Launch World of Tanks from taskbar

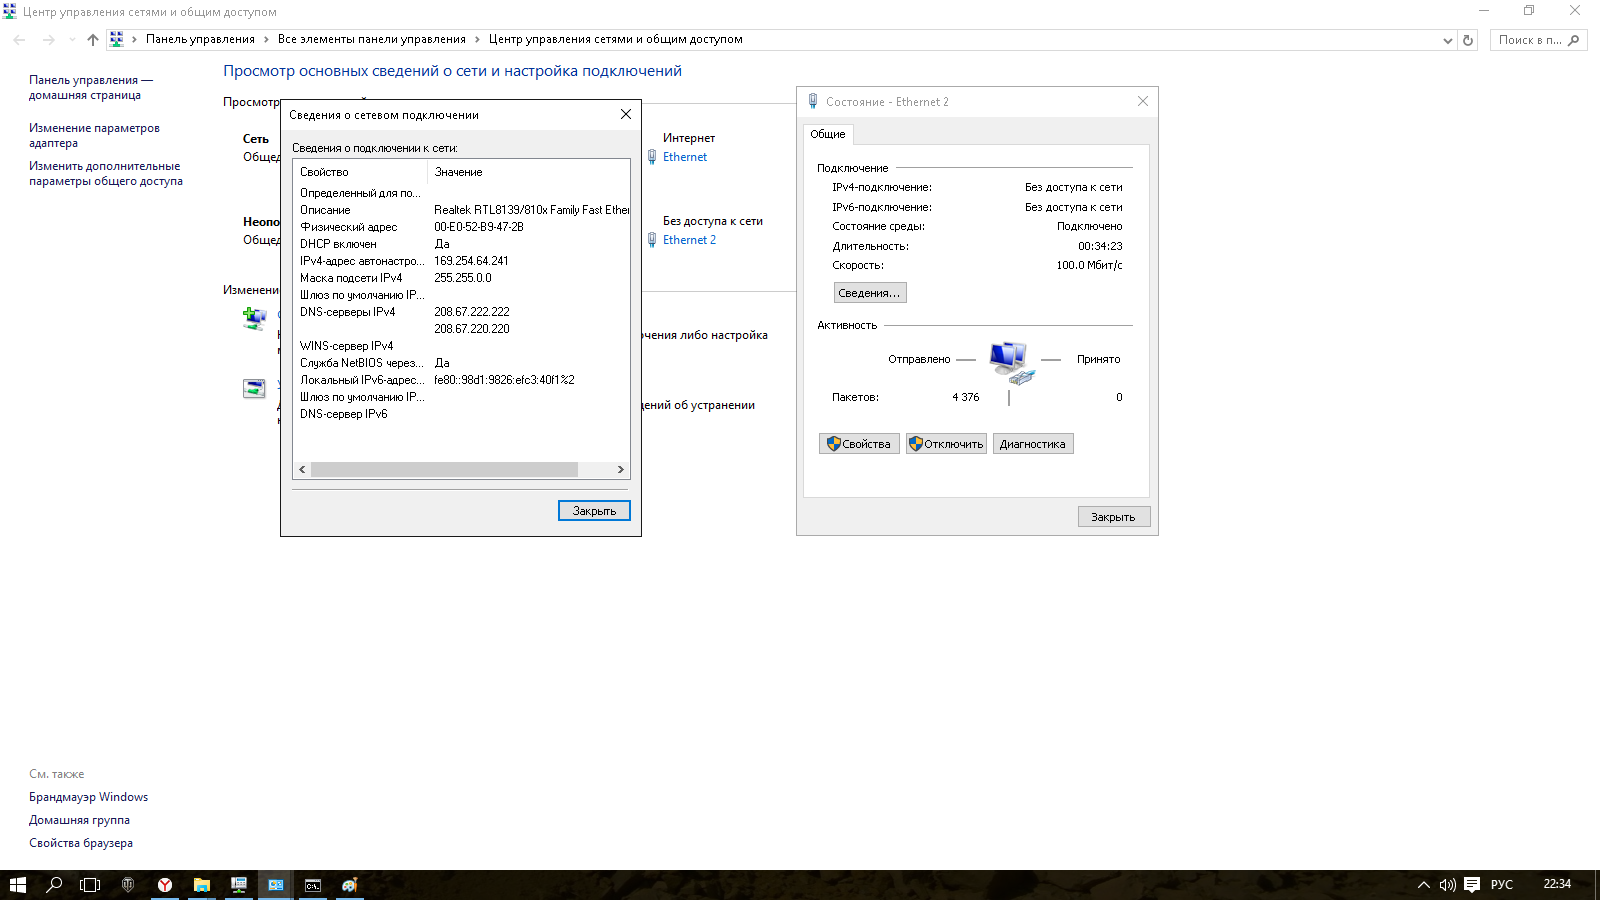point(128,885)
